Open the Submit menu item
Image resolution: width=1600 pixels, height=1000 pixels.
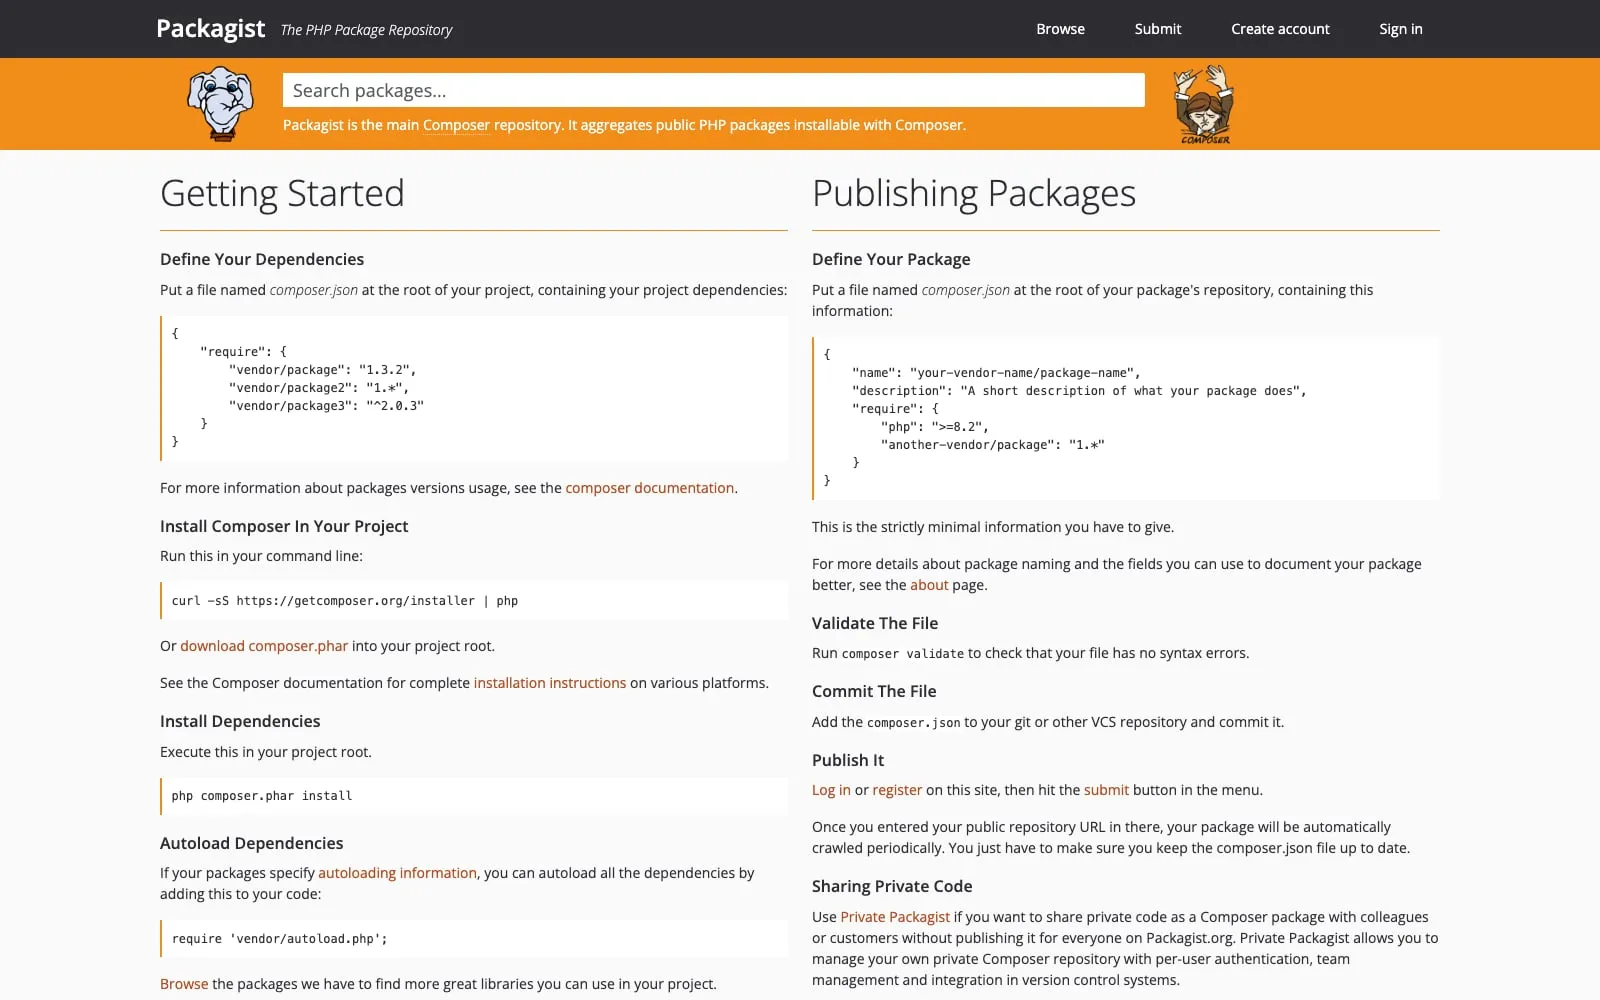coord(1157,29)
